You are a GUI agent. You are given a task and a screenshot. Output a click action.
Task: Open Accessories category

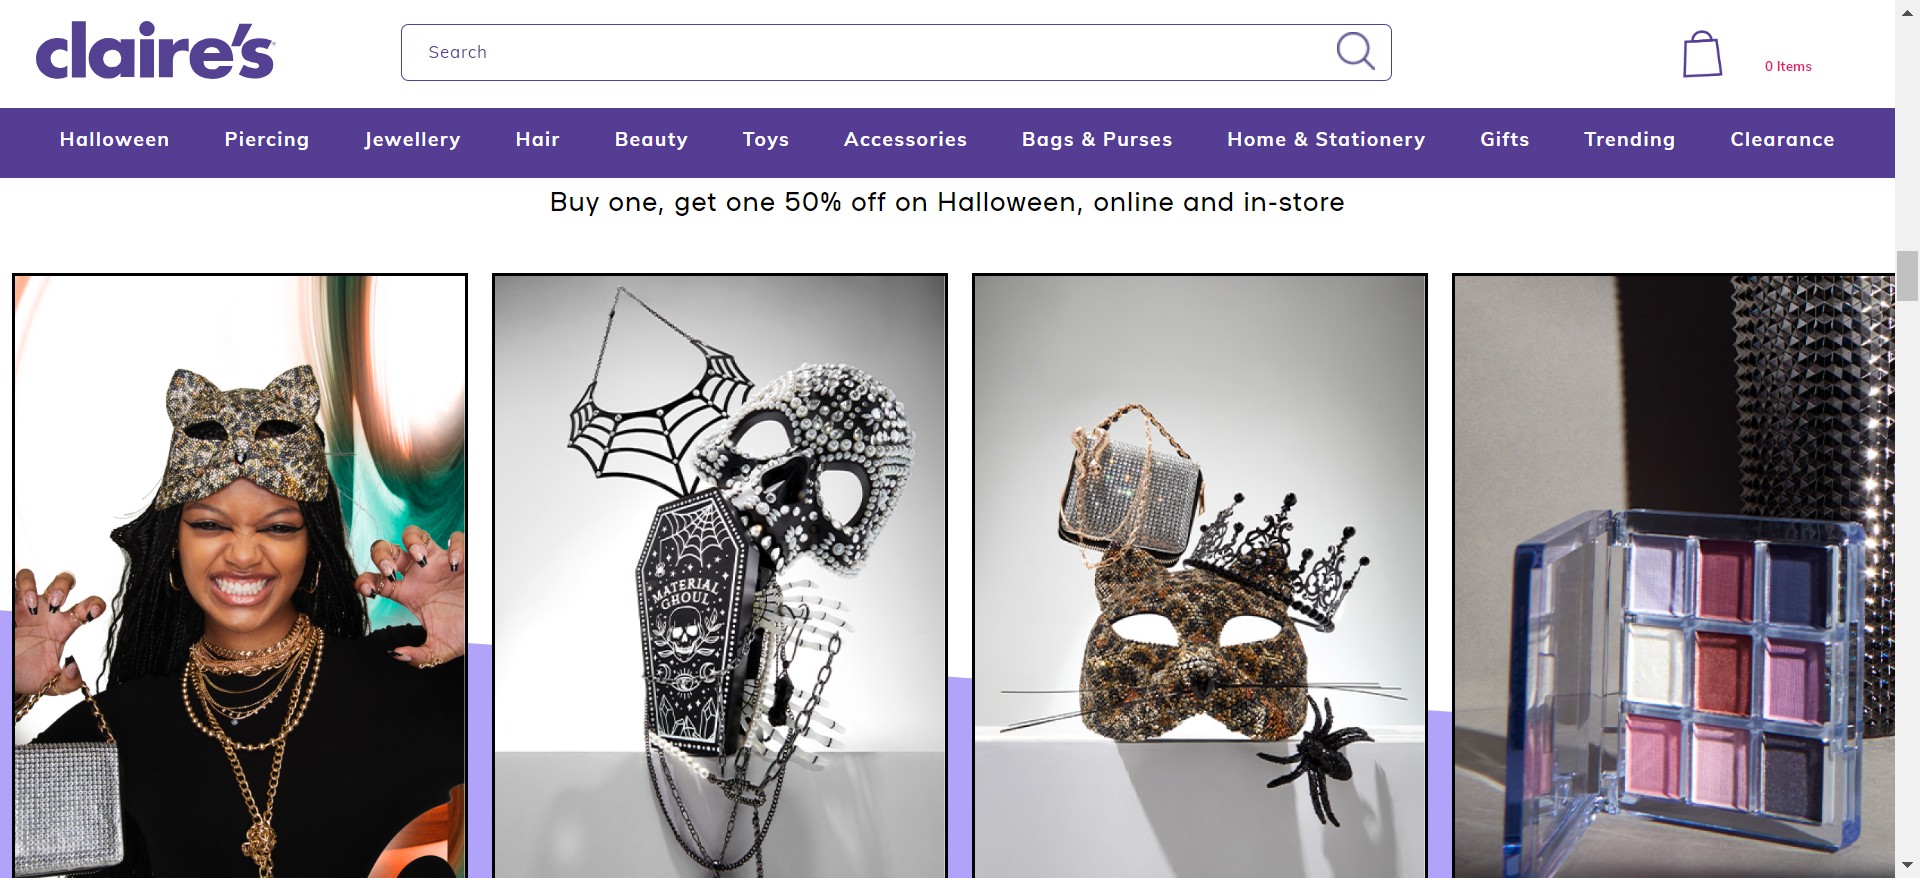905,140
